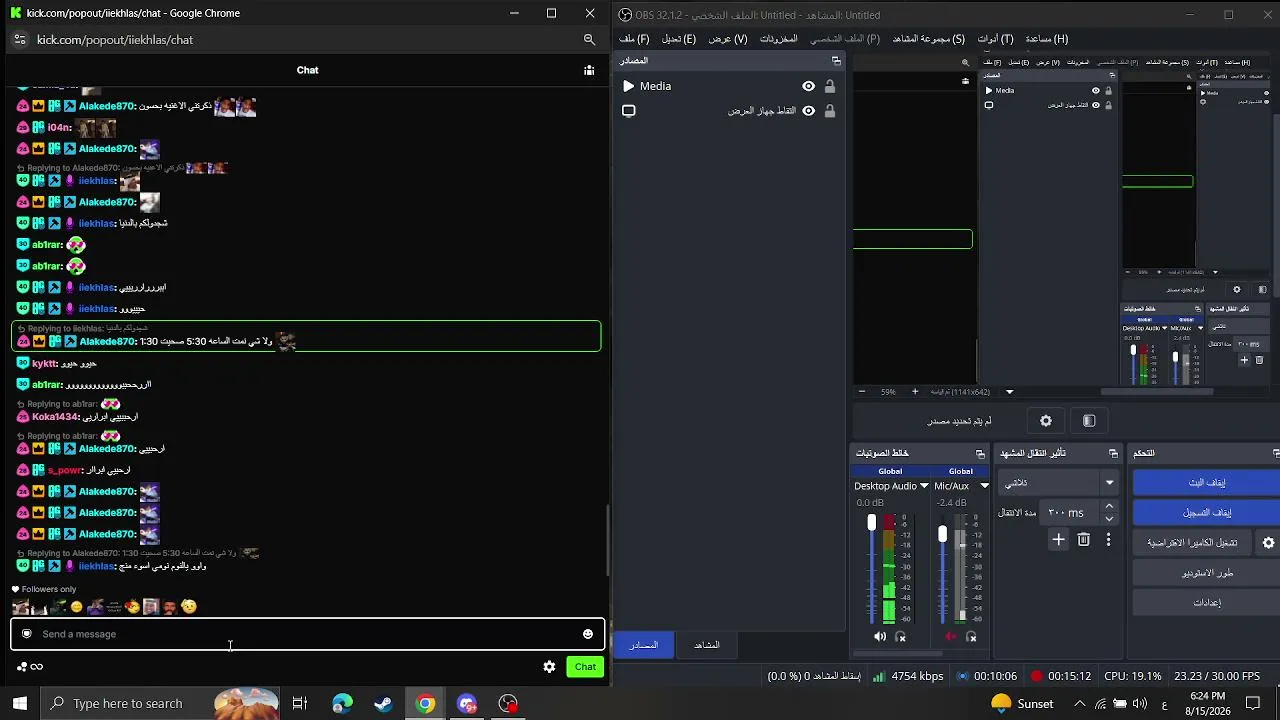
Task: Open the Kick chat user list icon
Action: click(x=589, y=70)
